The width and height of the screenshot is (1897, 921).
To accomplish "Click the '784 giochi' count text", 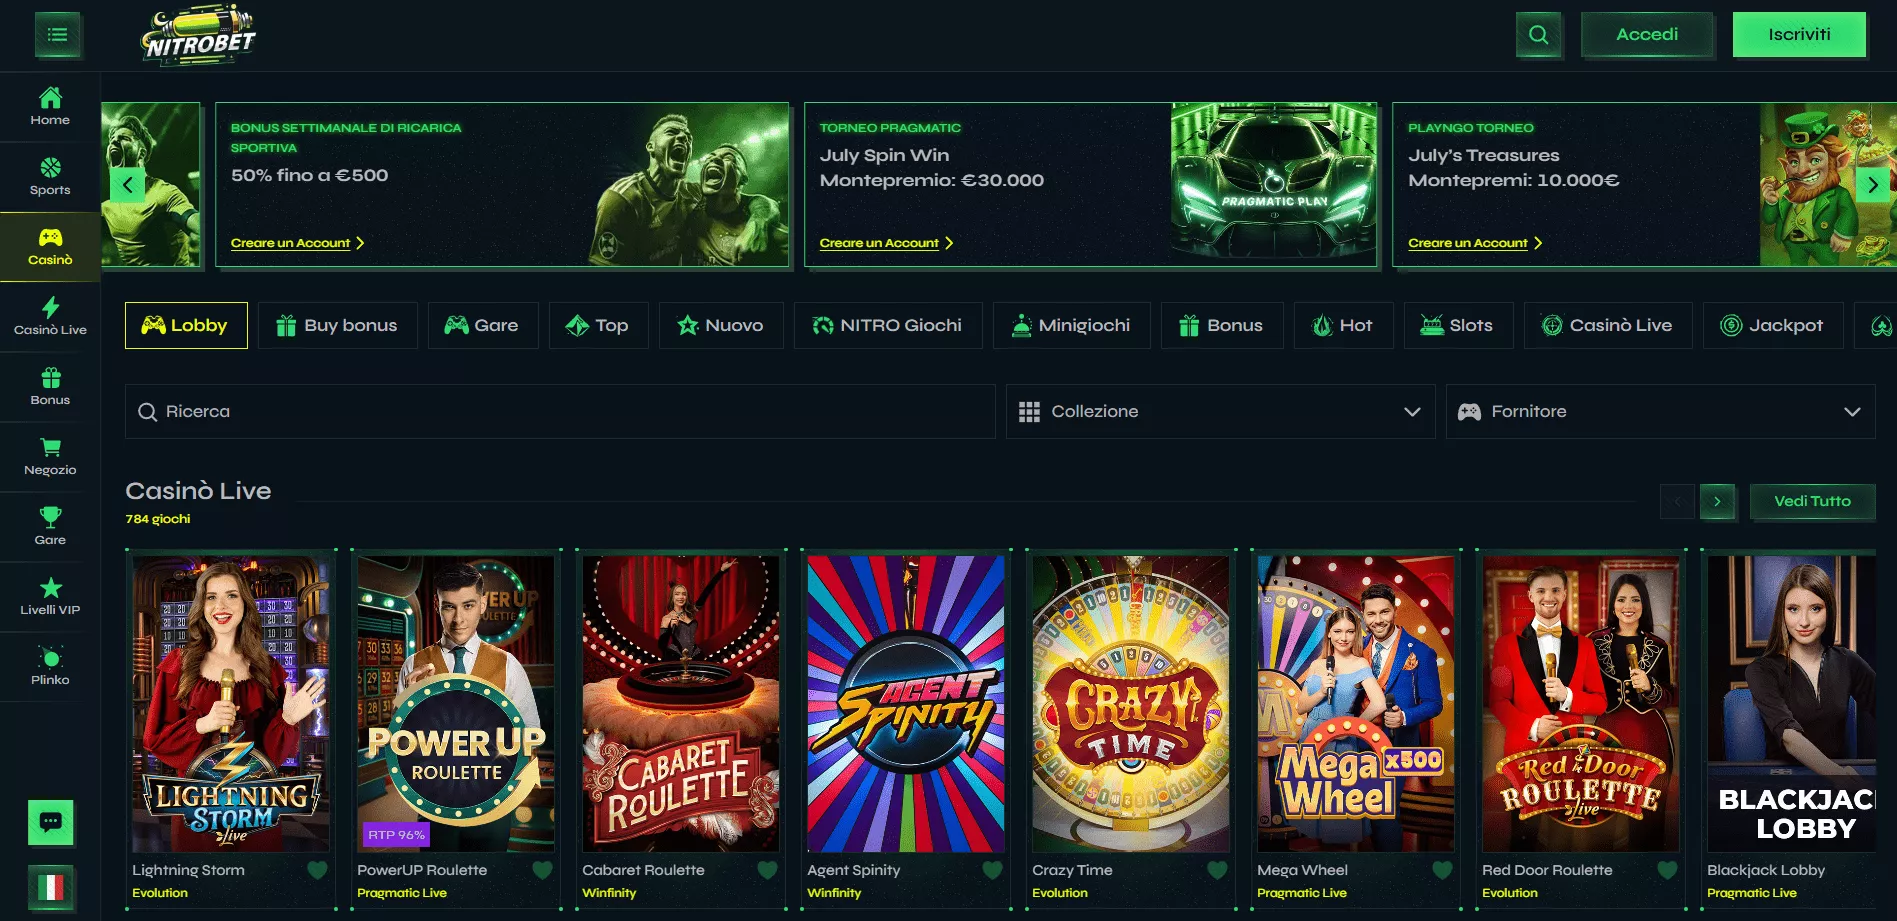I will [158, 519].
